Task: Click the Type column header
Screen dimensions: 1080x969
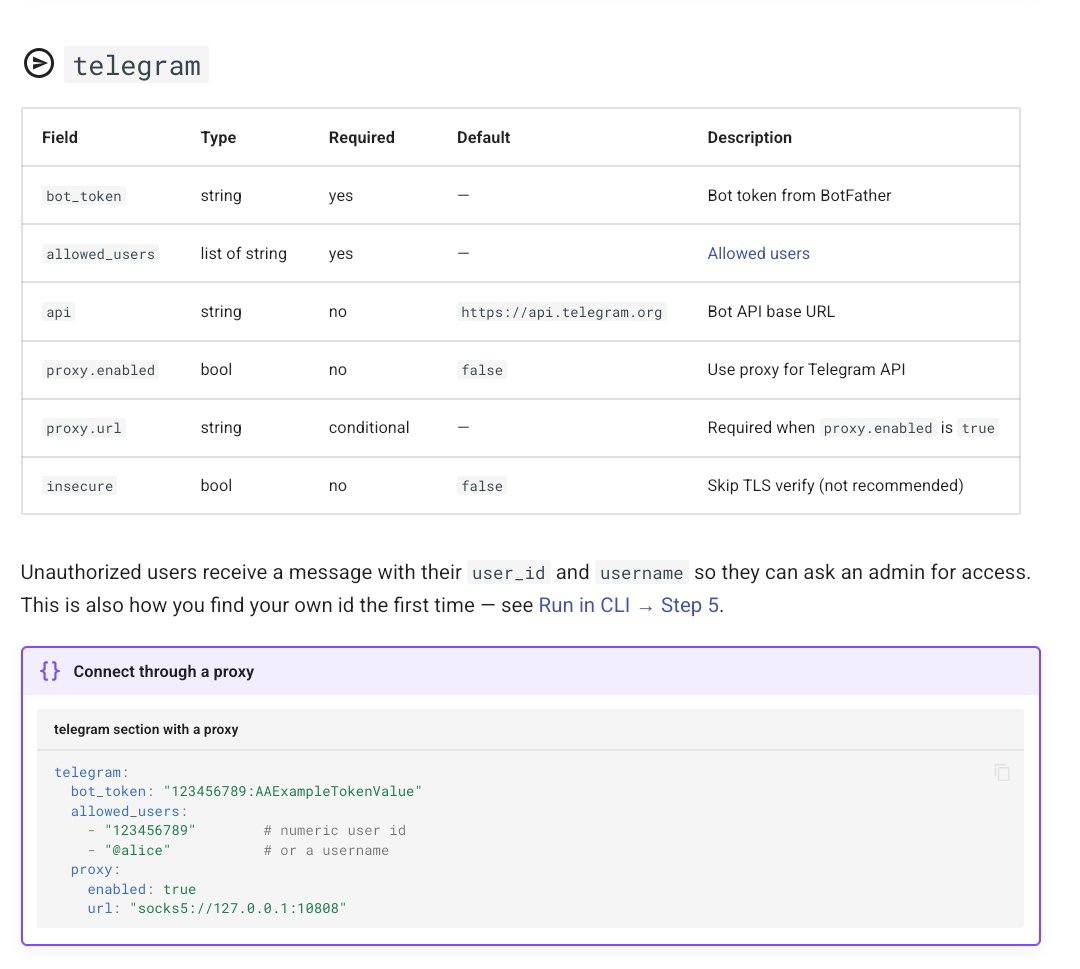Action: tap(218, 138)
